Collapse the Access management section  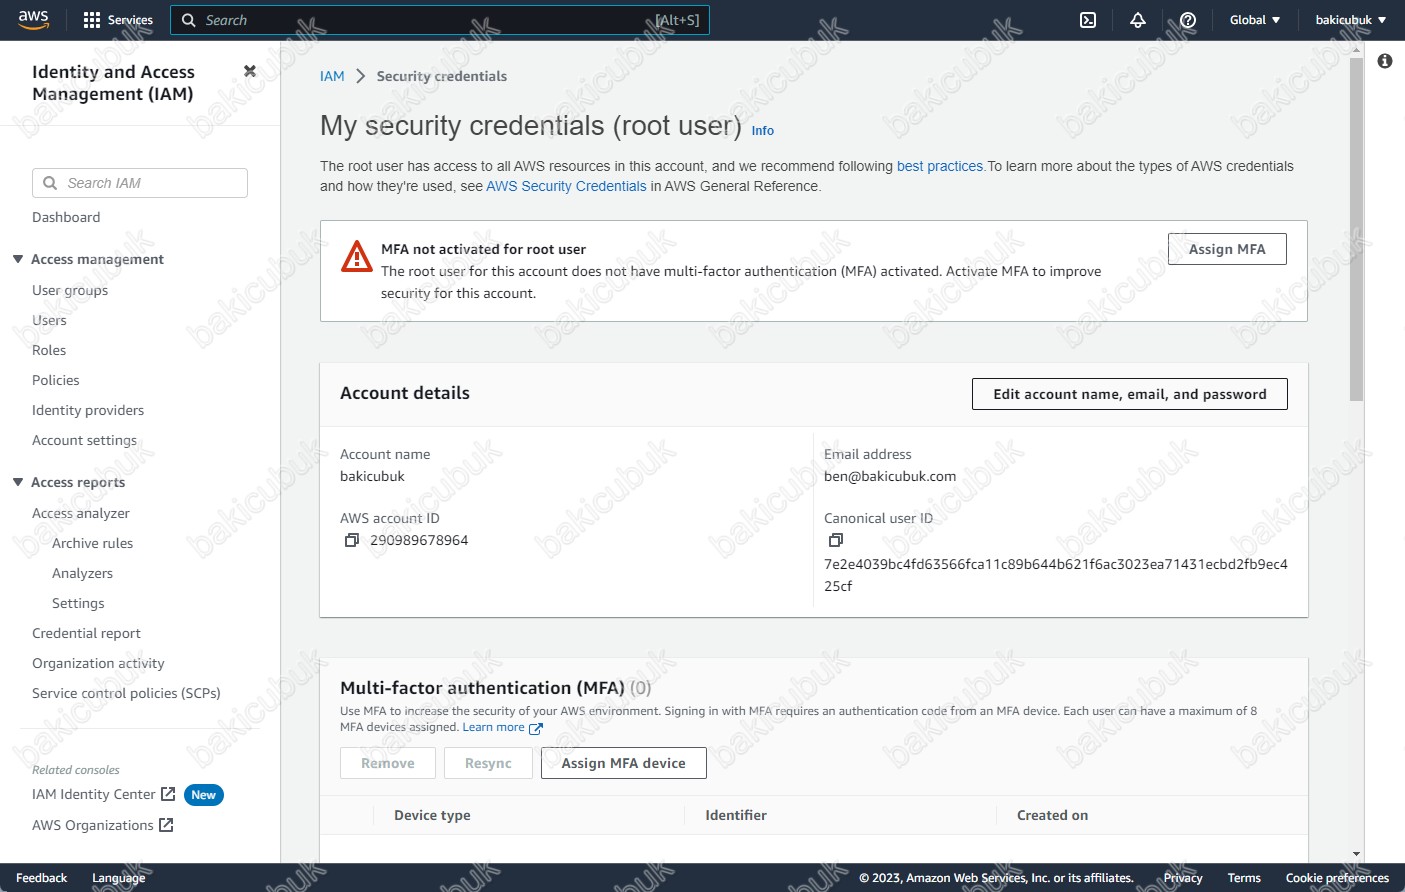click(18, 259)
